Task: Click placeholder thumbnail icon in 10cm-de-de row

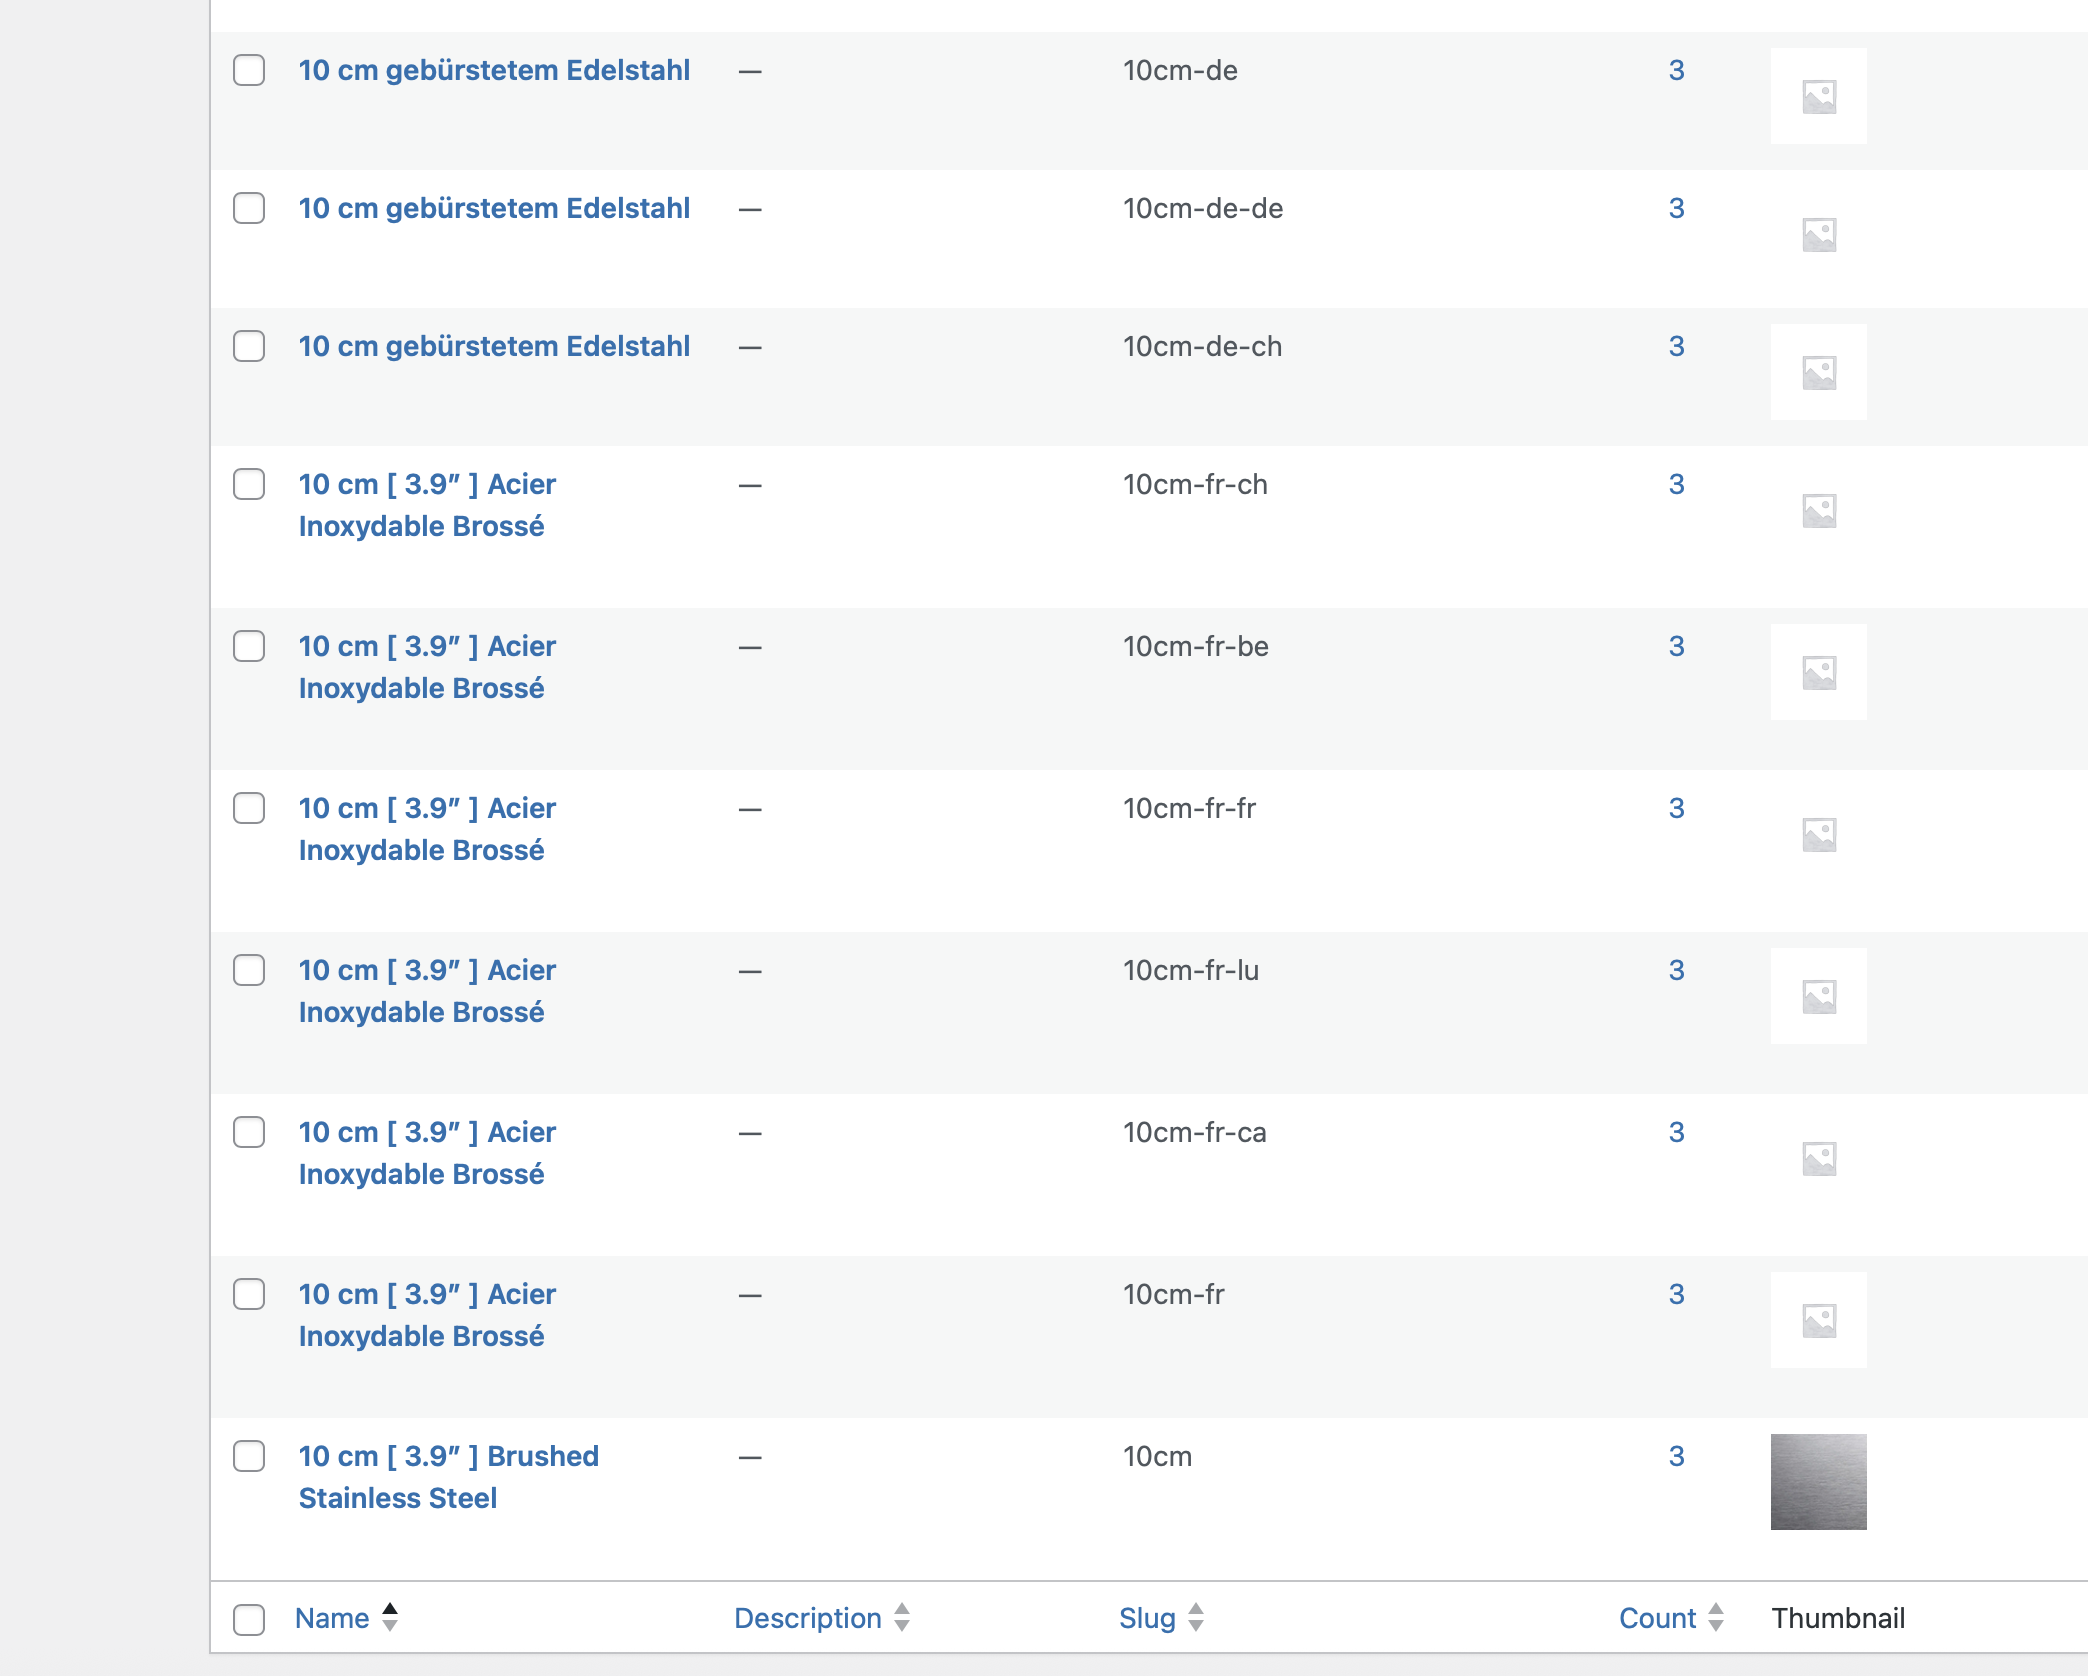Action: tap(1818, 234)
